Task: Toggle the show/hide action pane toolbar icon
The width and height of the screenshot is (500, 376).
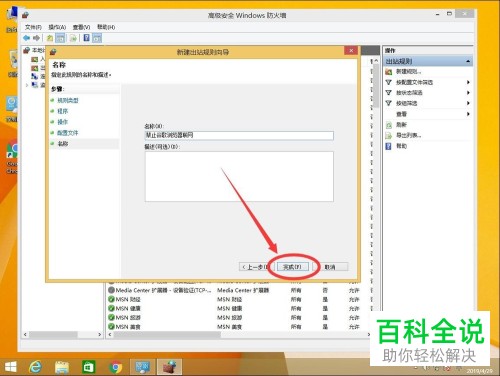Action: pos(97,38)
